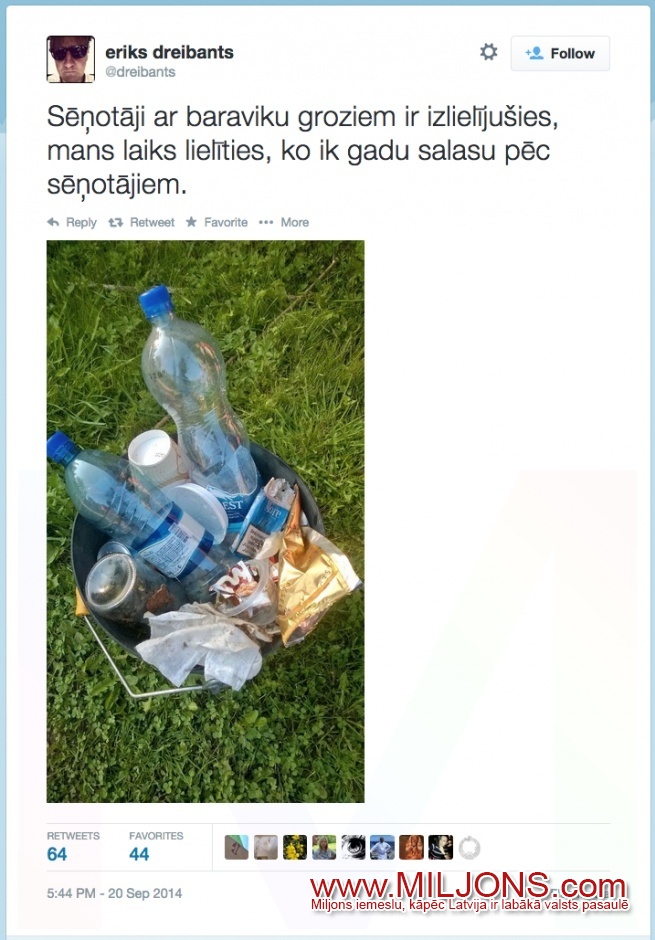This screenshot has height=940, width=655.
Task: Open the yellow flower avatar
Action: tap(295, 848)
